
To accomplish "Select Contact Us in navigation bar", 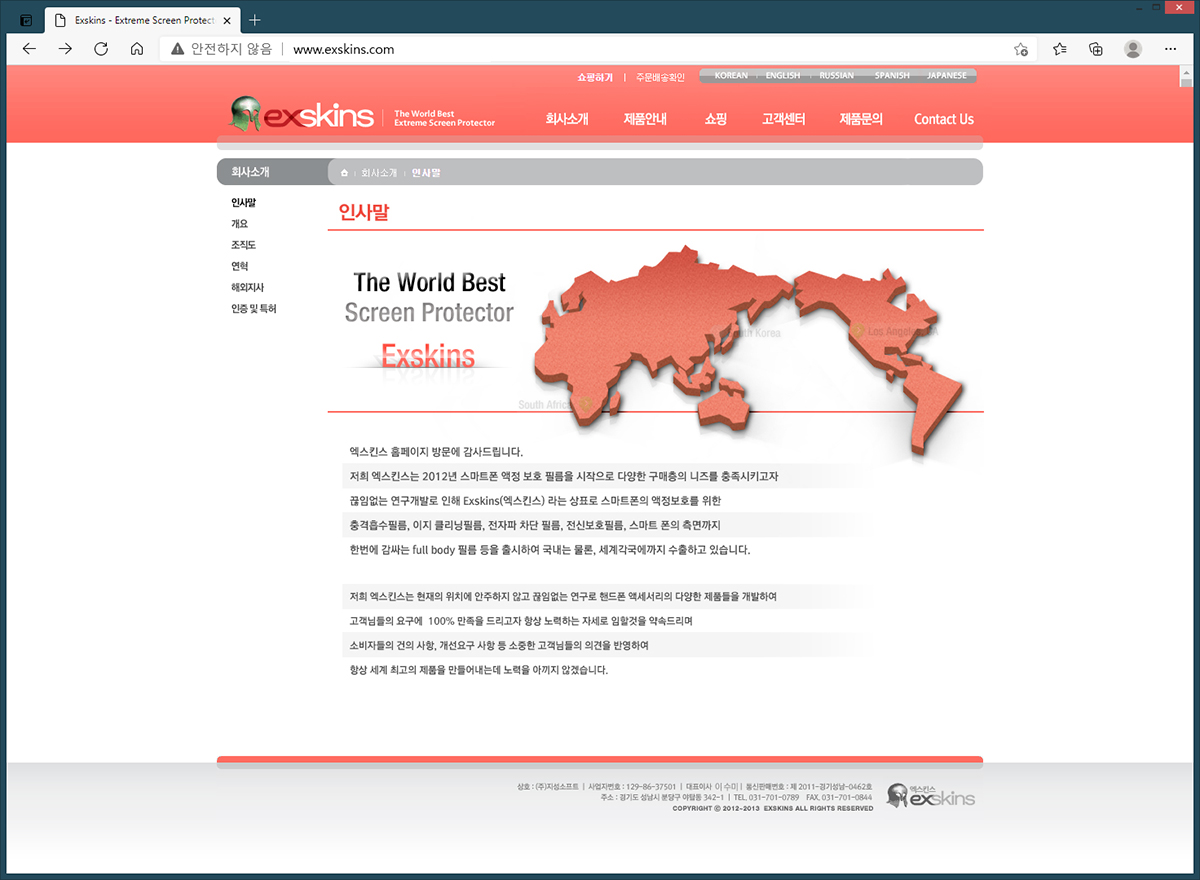I will pos(943,119).
